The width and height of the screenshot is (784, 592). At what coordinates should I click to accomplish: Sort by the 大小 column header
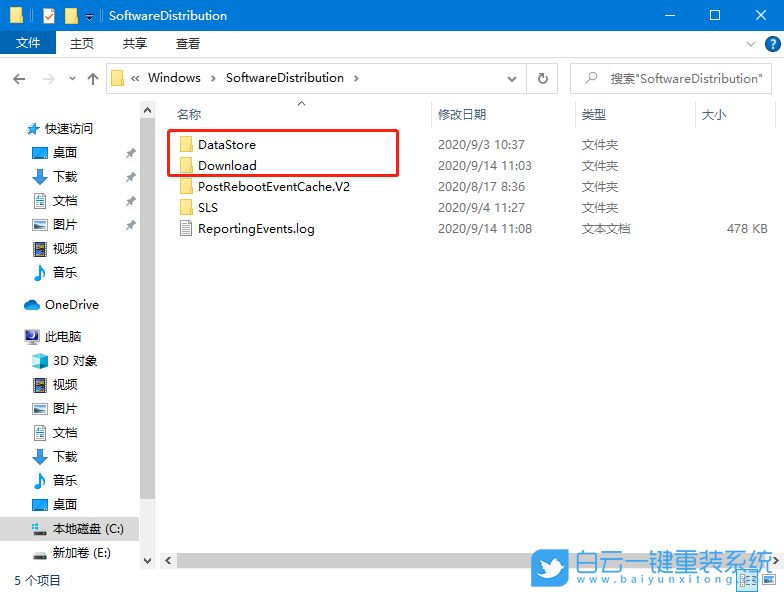click(714, 114)
